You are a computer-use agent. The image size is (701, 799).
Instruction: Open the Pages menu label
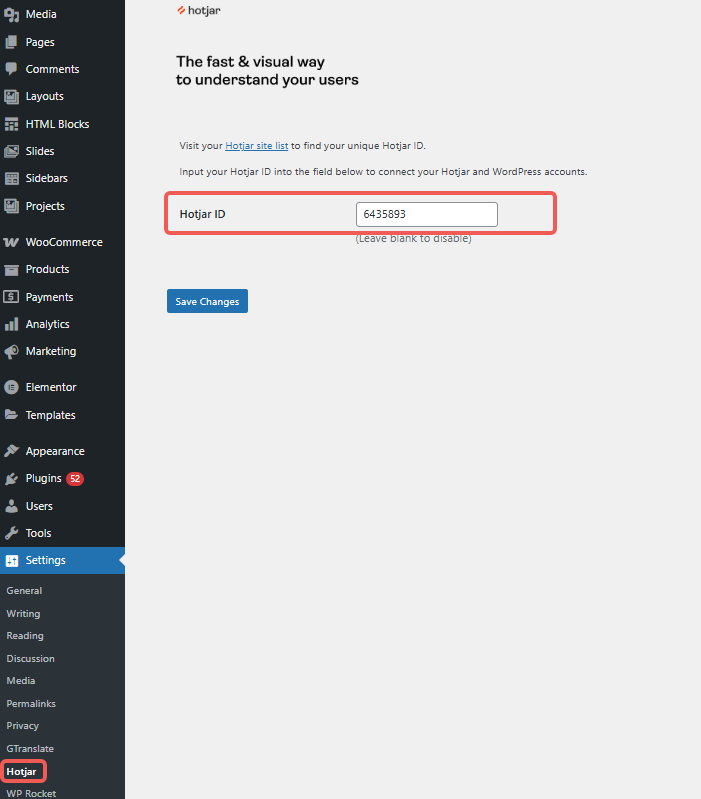40,42
